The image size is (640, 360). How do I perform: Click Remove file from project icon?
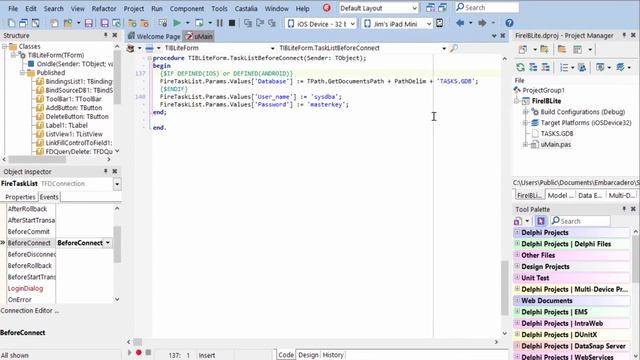[x=144, y=23]
